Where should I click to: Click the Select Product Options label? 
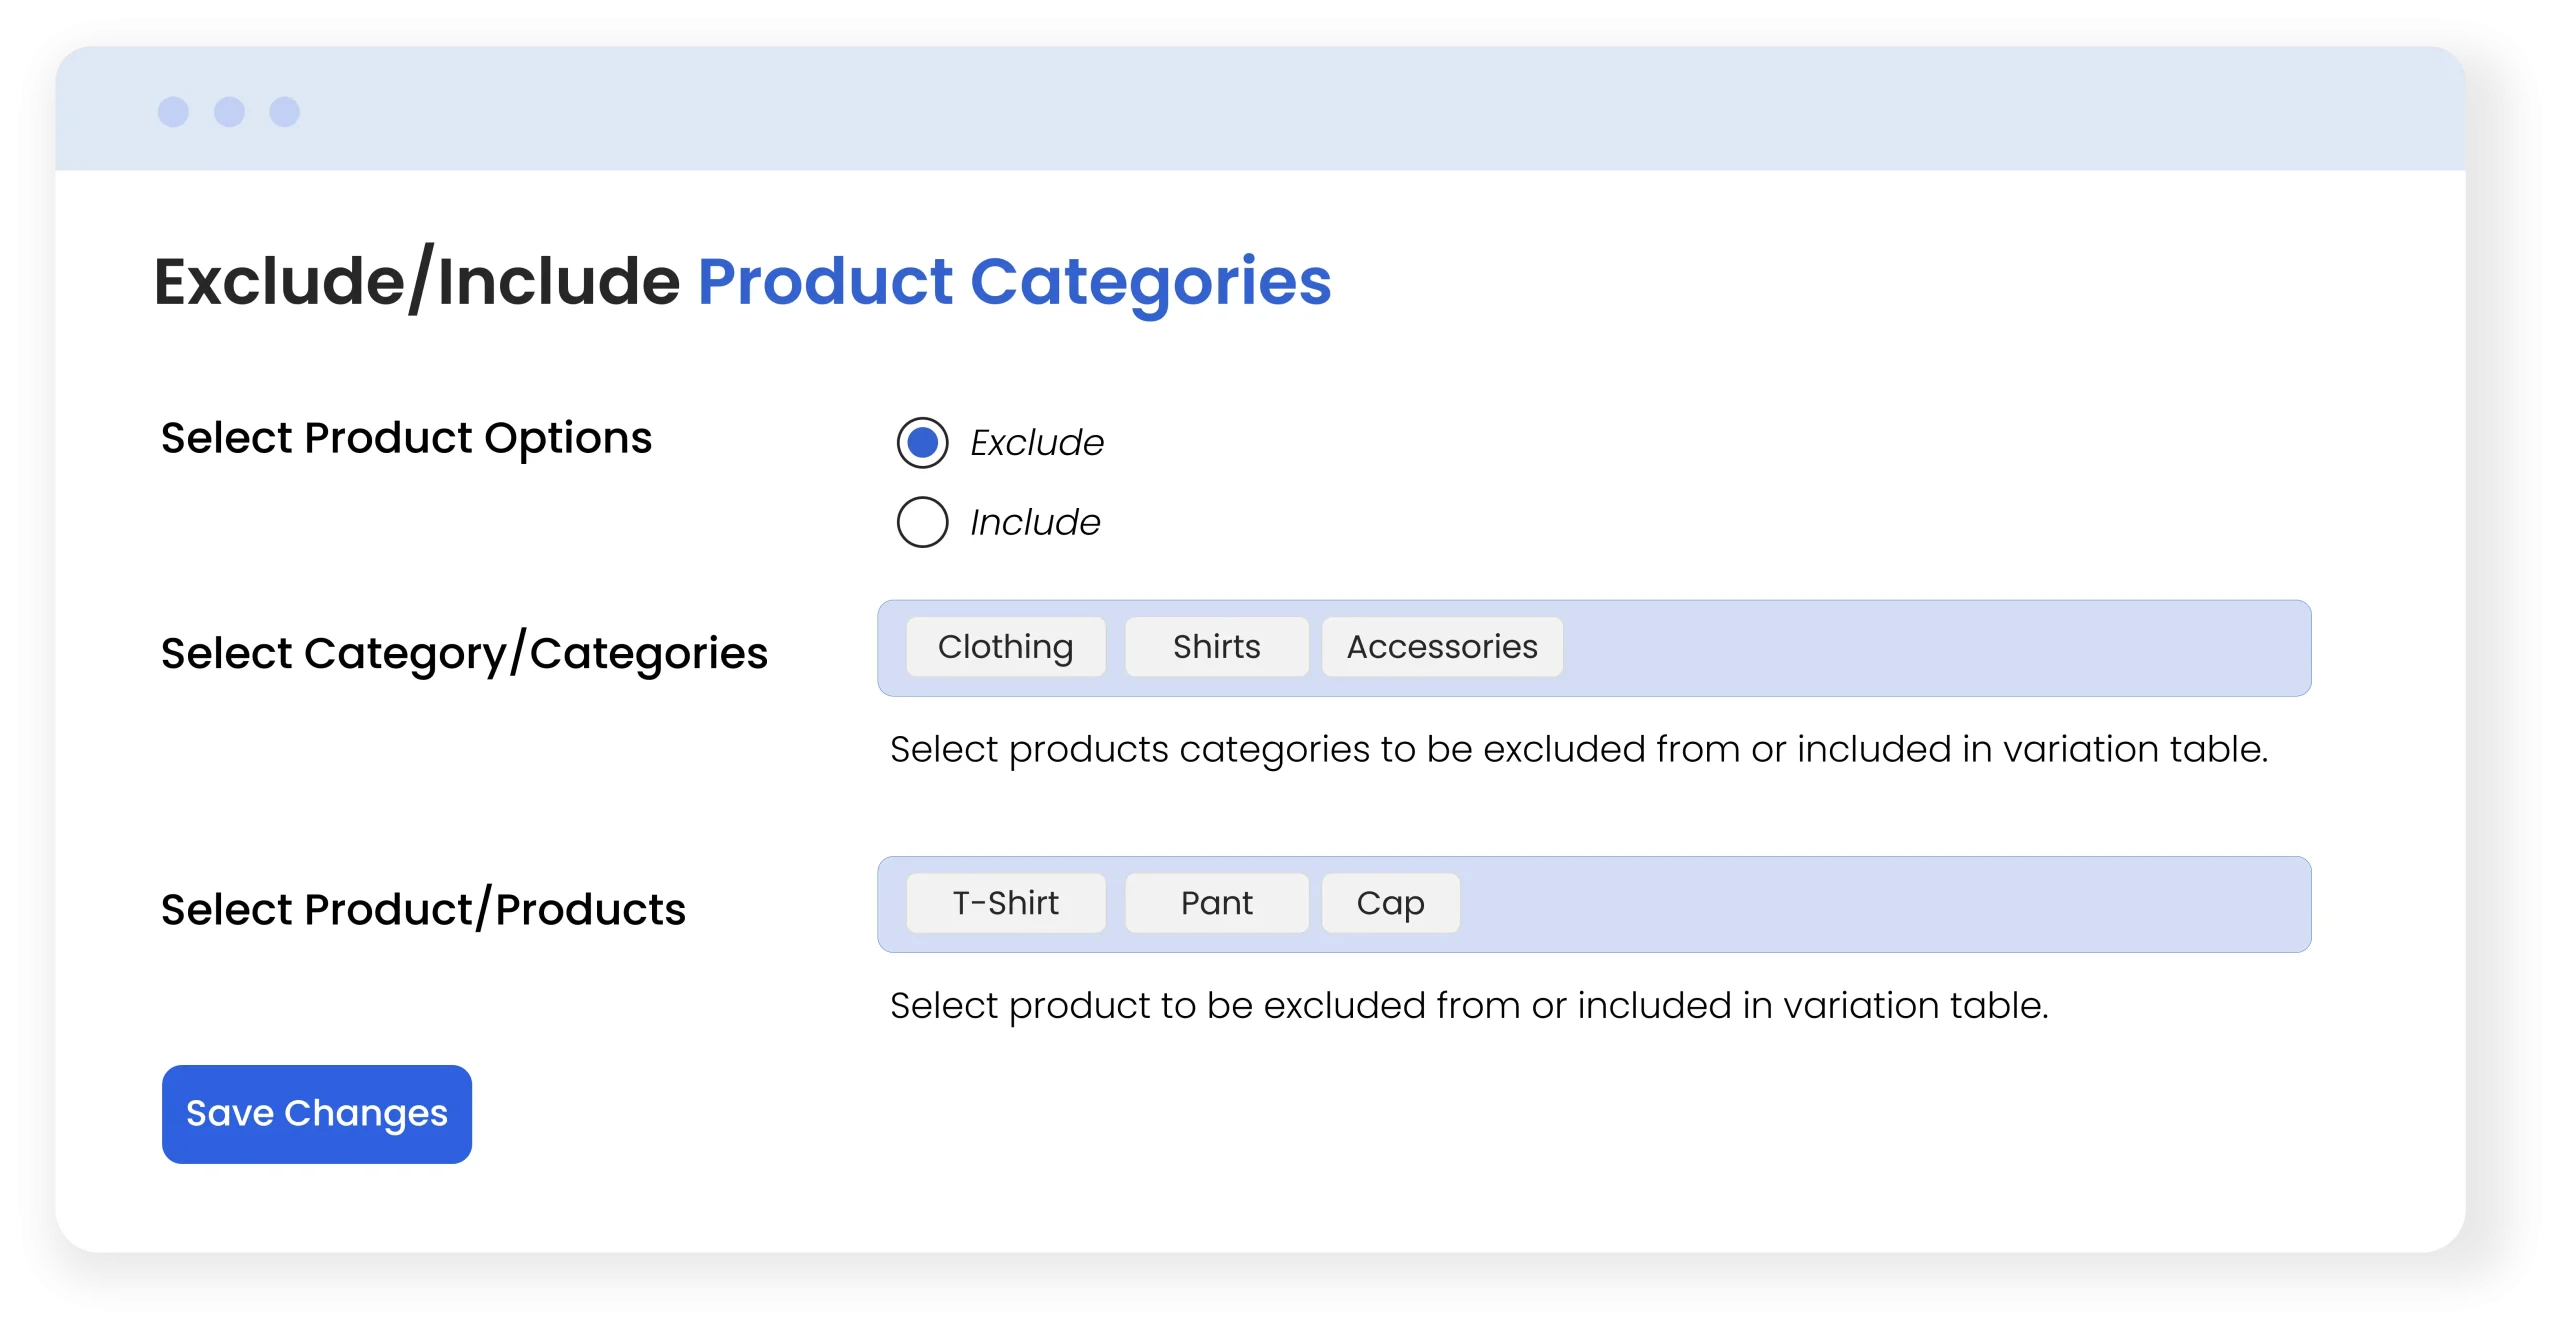point(406,438)
